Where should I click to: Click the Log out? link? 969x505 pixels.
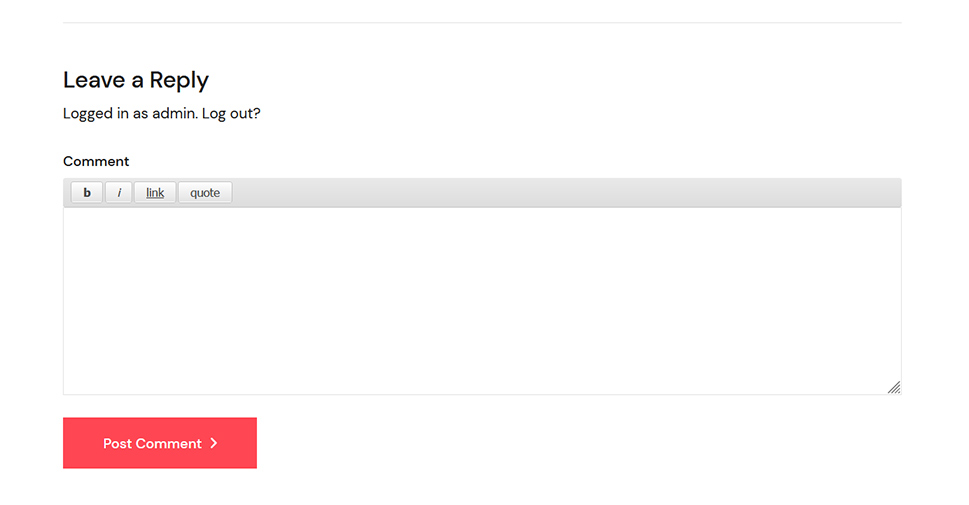point(231,114)
